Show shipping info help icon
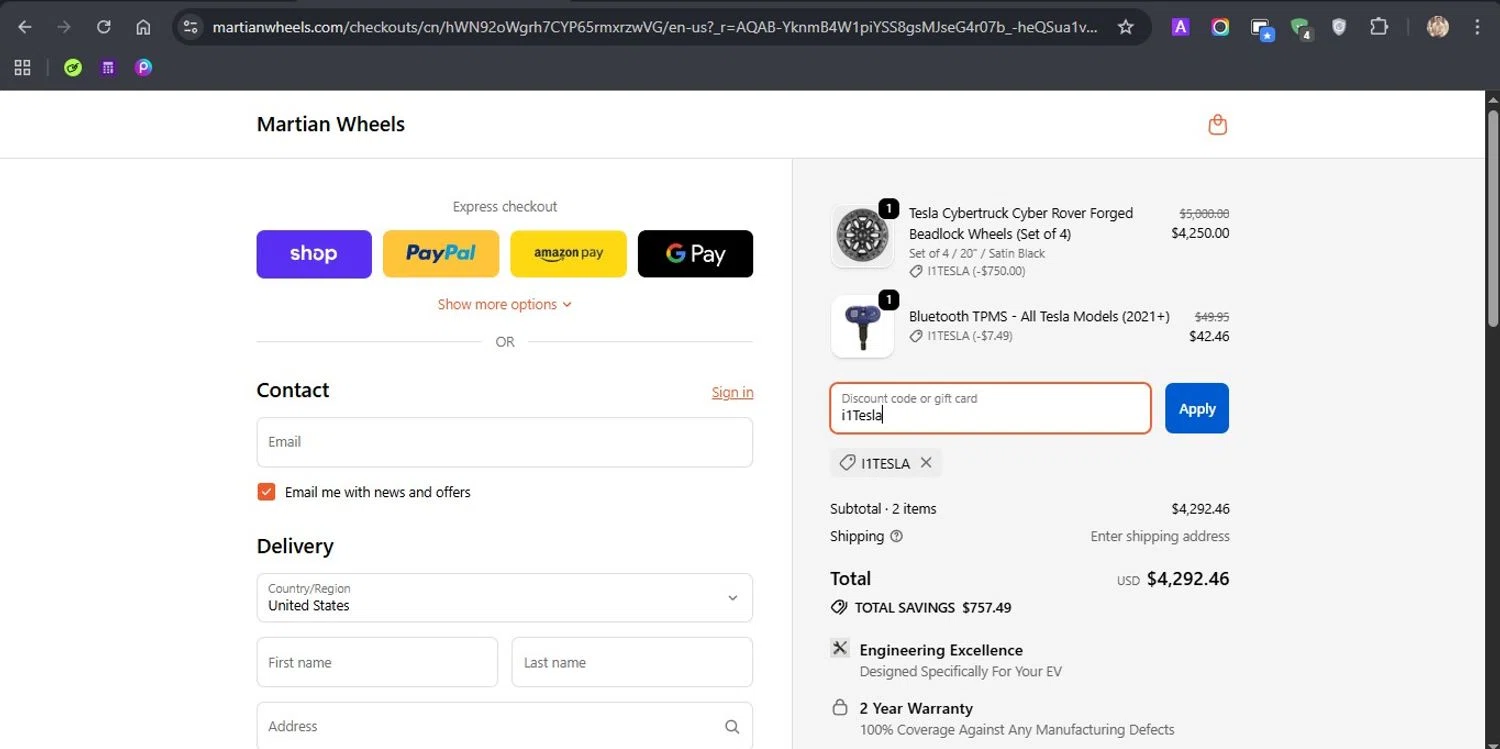Screen dimensions: 1500x749 (896, 536)
